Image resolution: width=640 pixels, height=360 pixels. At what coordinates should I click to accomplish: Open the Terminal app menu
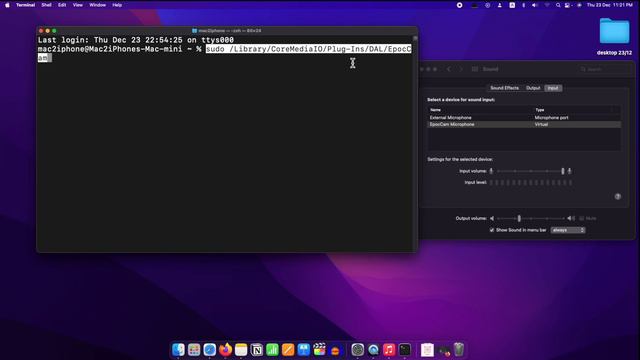25,5
